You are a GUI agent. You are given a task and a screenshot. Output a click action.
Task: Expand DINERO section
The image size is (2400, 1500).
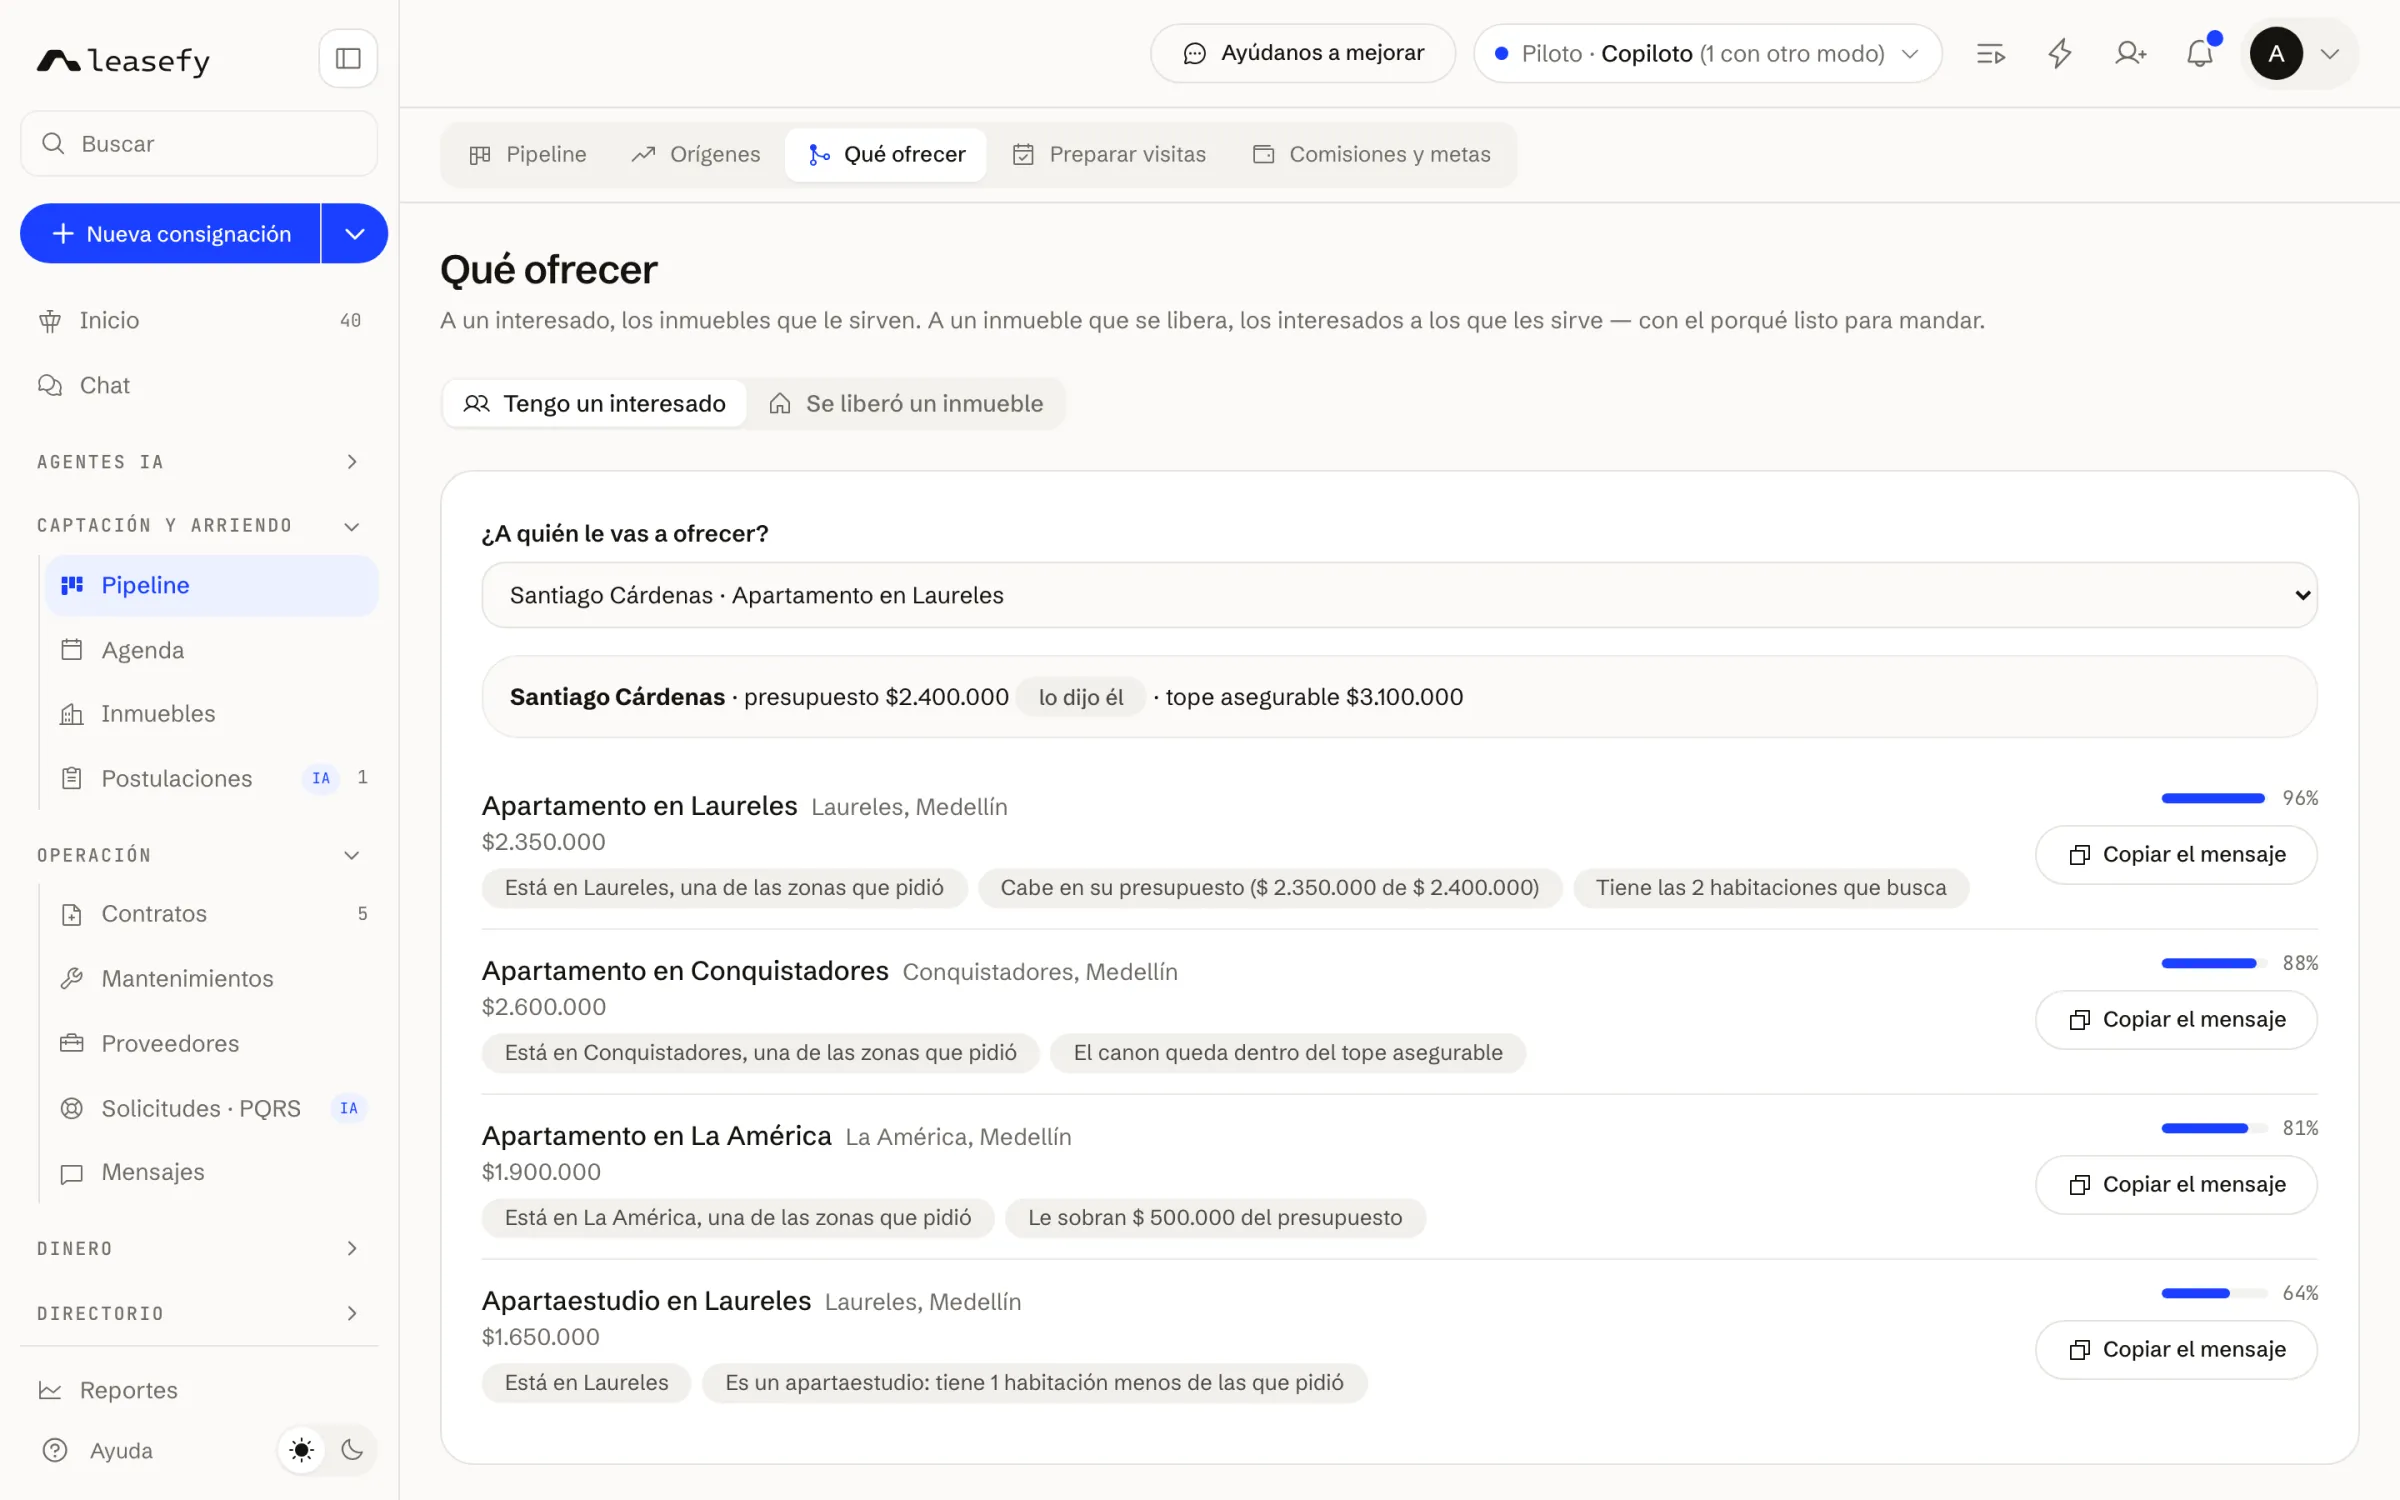tap(199, 1248)
